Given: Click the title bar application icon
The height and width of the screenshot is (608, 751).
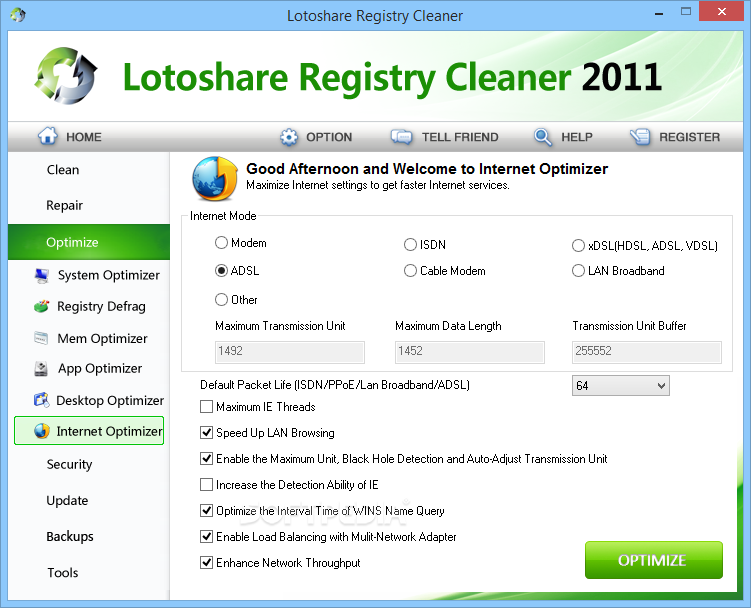Looking at the screenshot, I should click(18, 15).
